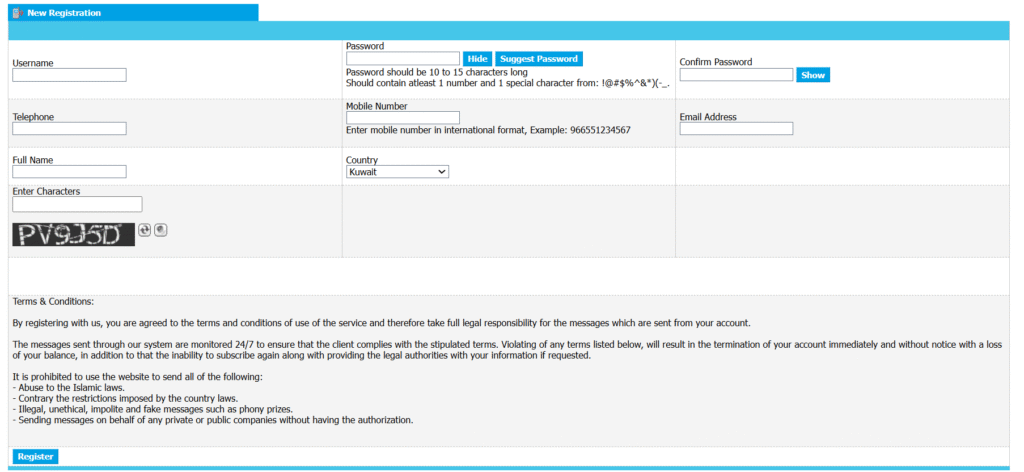Open the Country dropdown
1024x472 pixels.
397,172
